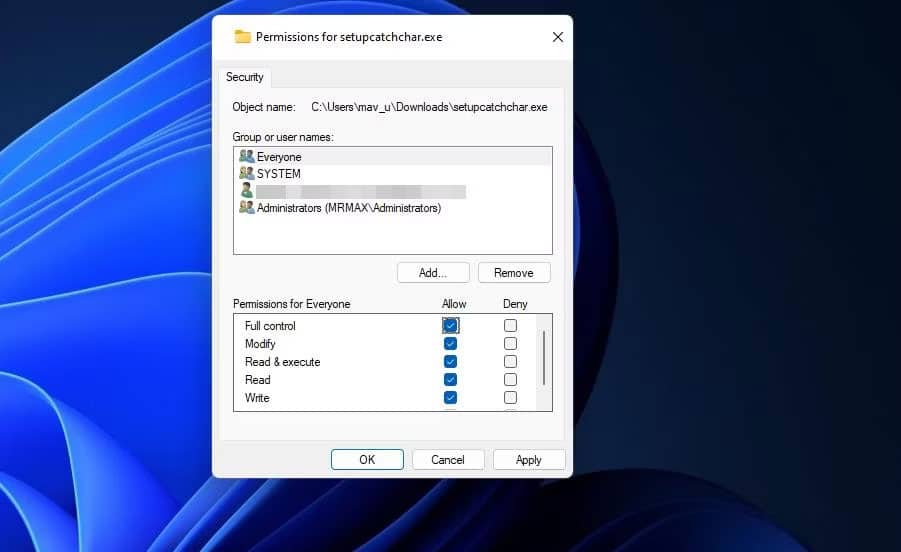Close the Permissions dialog
This screenshot has width=901, height=552.
557,37
